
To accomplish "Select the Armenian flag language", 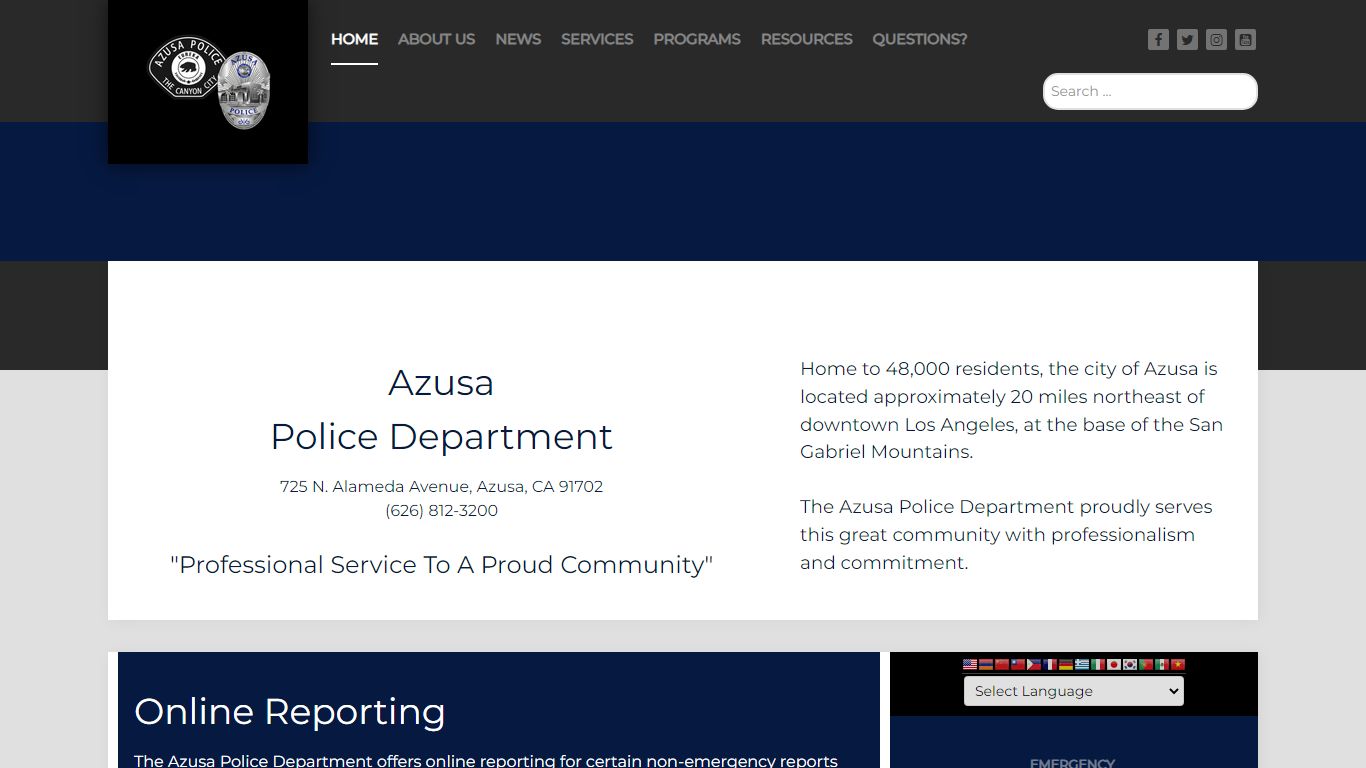I will pyautogui.click(x=986, y=664).
